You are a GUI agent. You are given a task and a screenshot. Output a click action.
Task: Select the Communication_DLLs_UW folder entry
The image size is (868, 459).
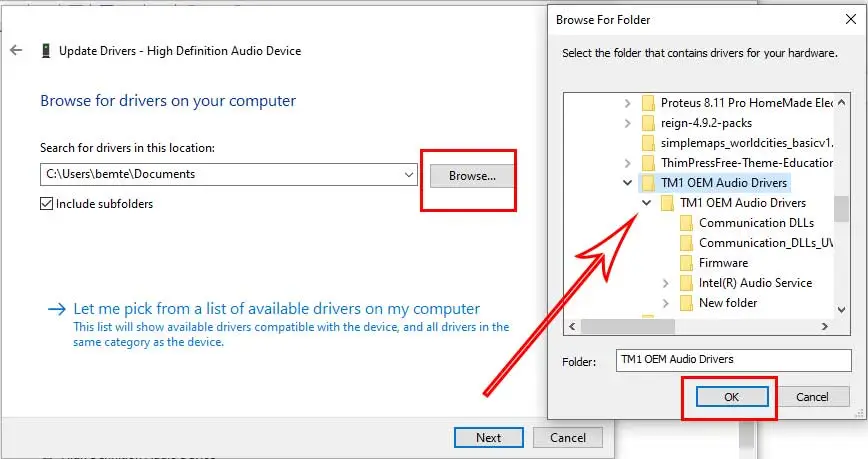coord(765,243)
